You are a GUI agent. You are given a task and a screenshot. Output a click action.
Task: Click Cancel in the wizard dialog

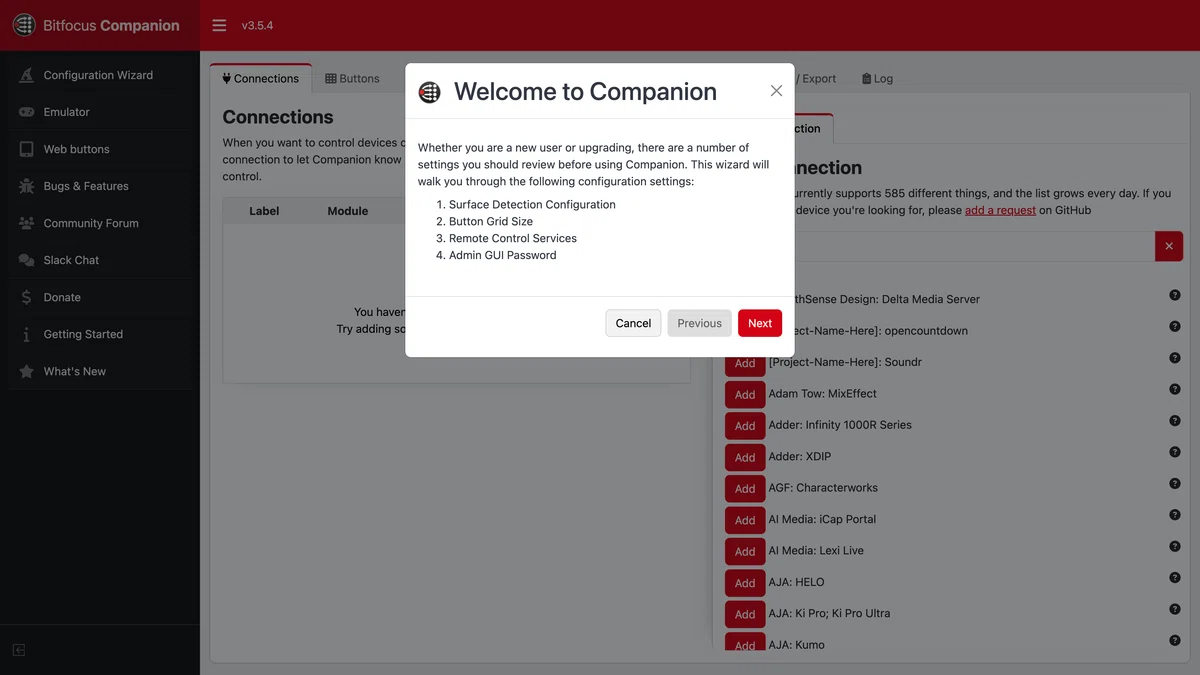coord(633,323)
